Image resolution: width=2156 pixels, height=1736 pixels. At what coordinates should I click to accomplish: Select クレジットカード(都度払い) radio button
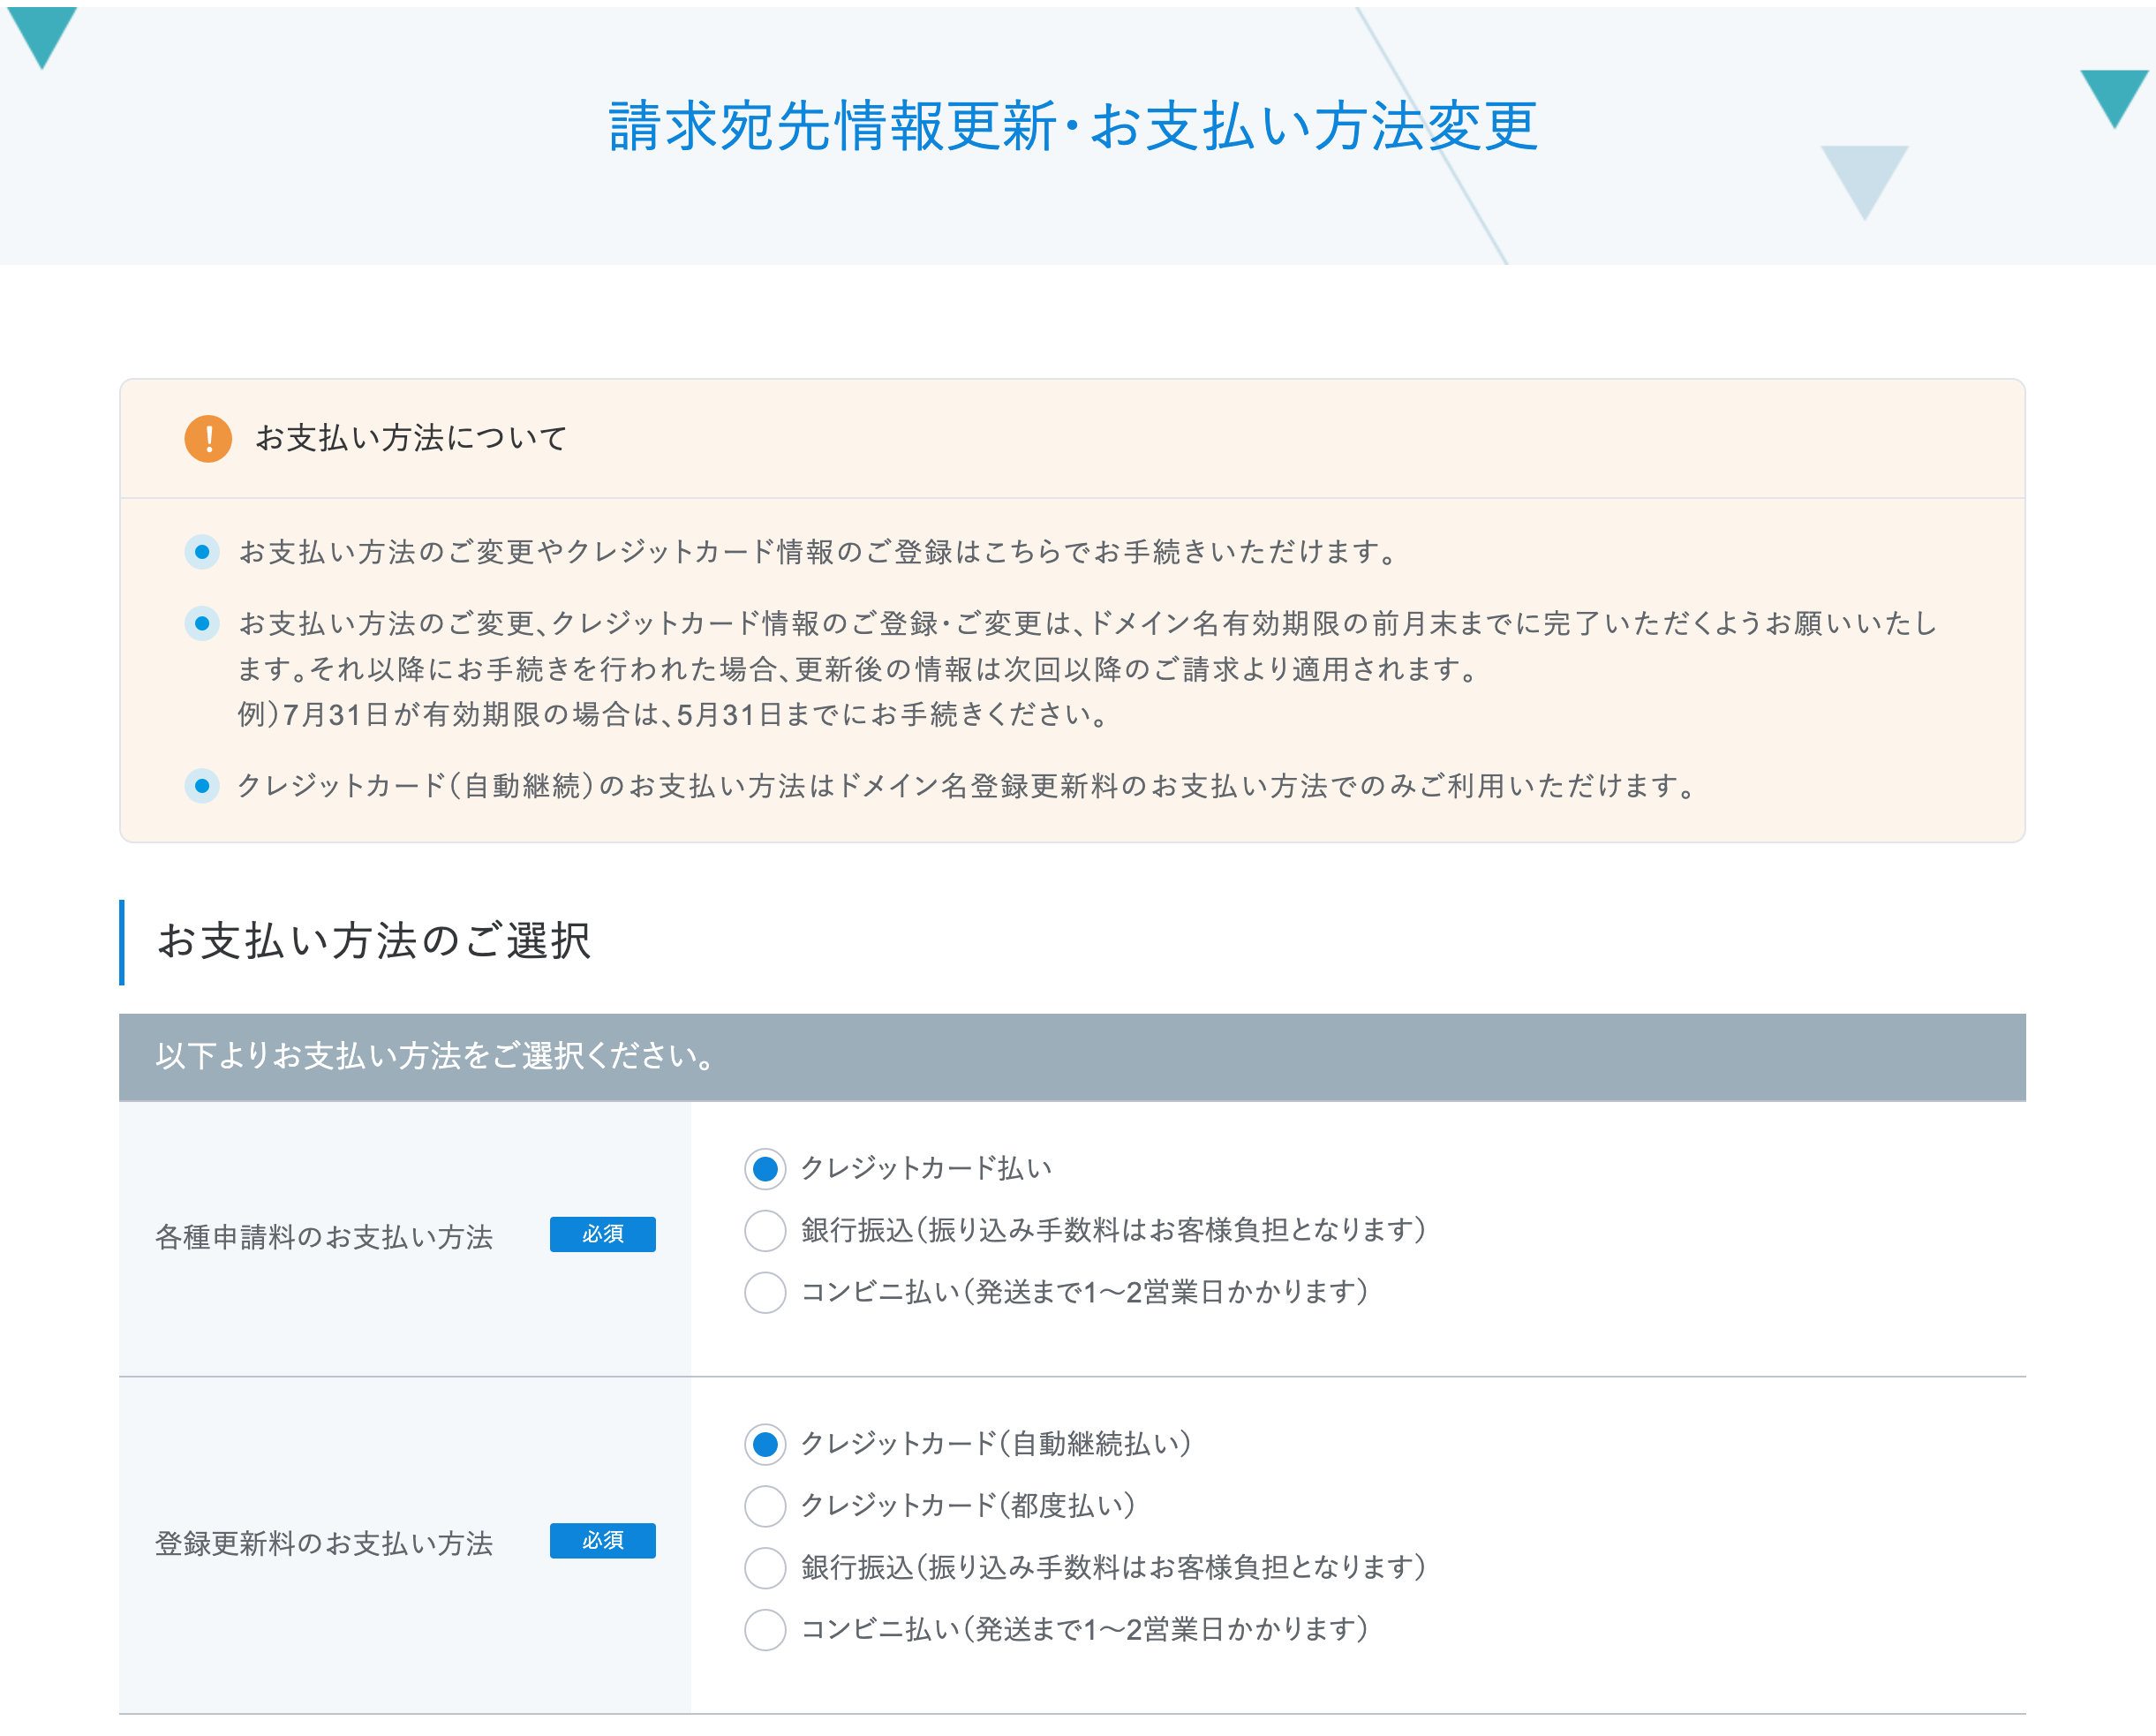click(x=765, y=1506)
